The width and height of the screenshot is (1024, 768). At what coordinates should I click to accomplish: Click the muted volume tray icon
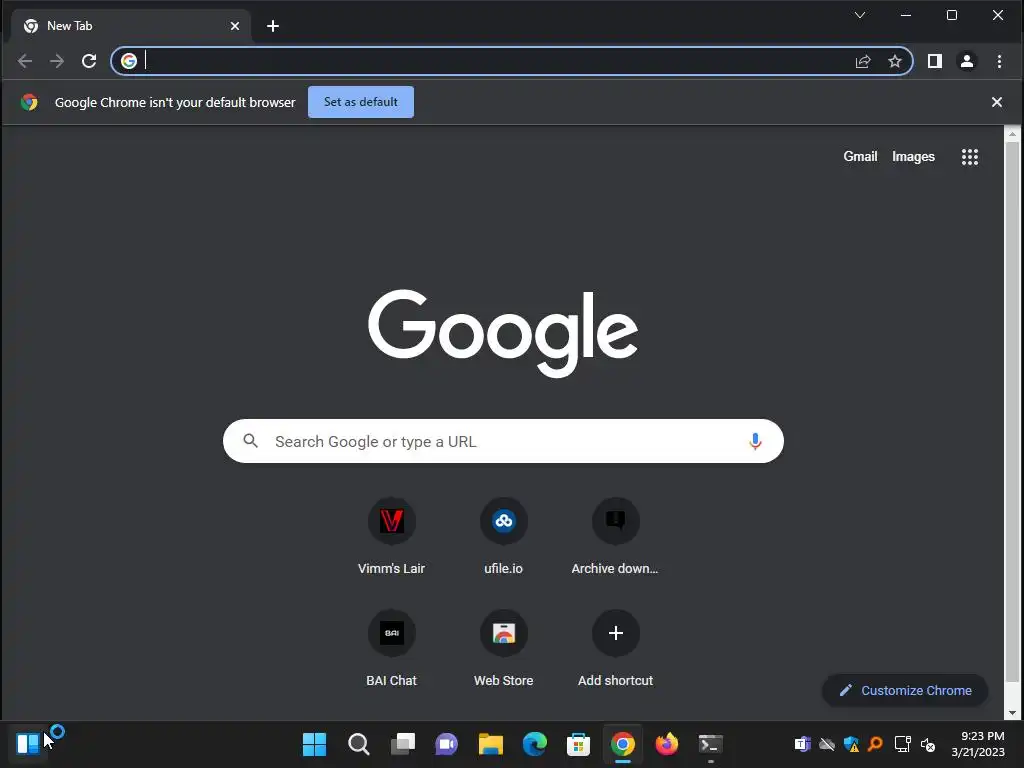pos(928,744)
